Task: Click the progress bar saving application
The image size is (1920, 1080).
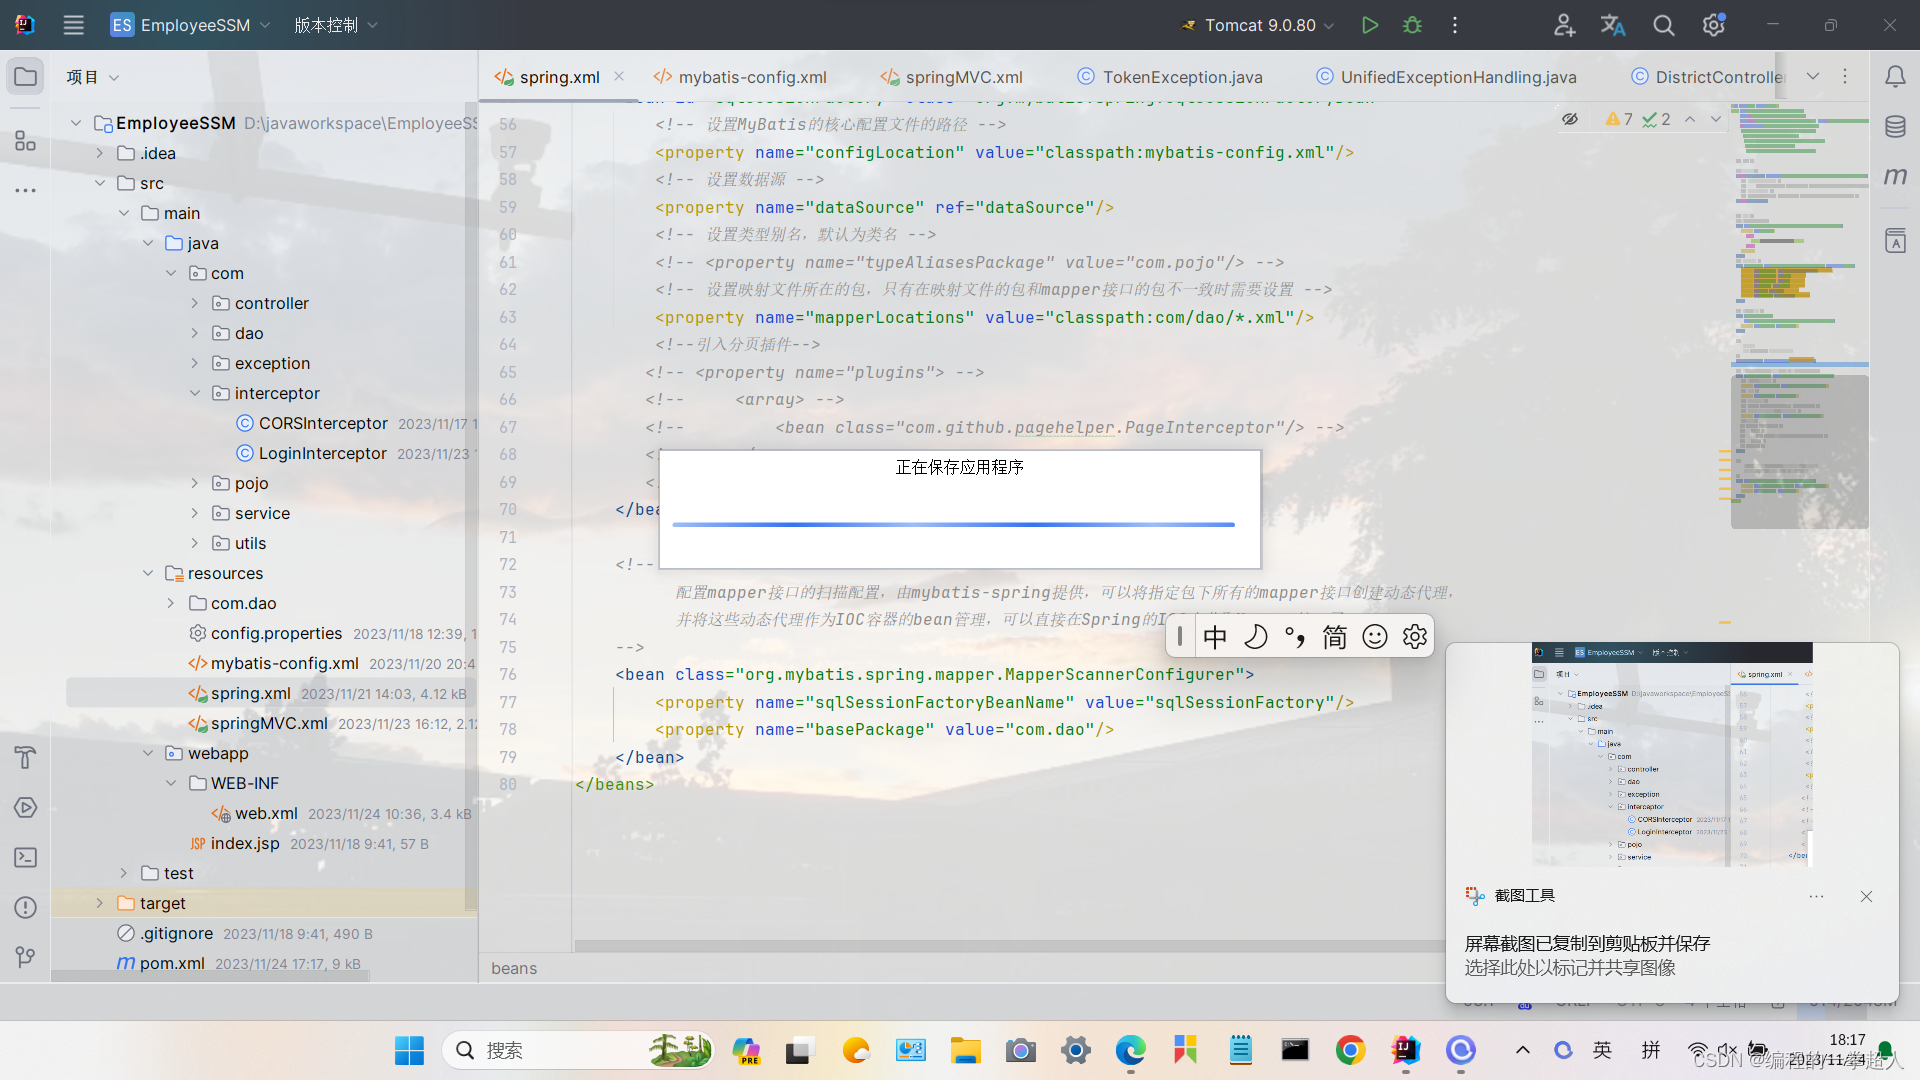Action: coord(959,524)
